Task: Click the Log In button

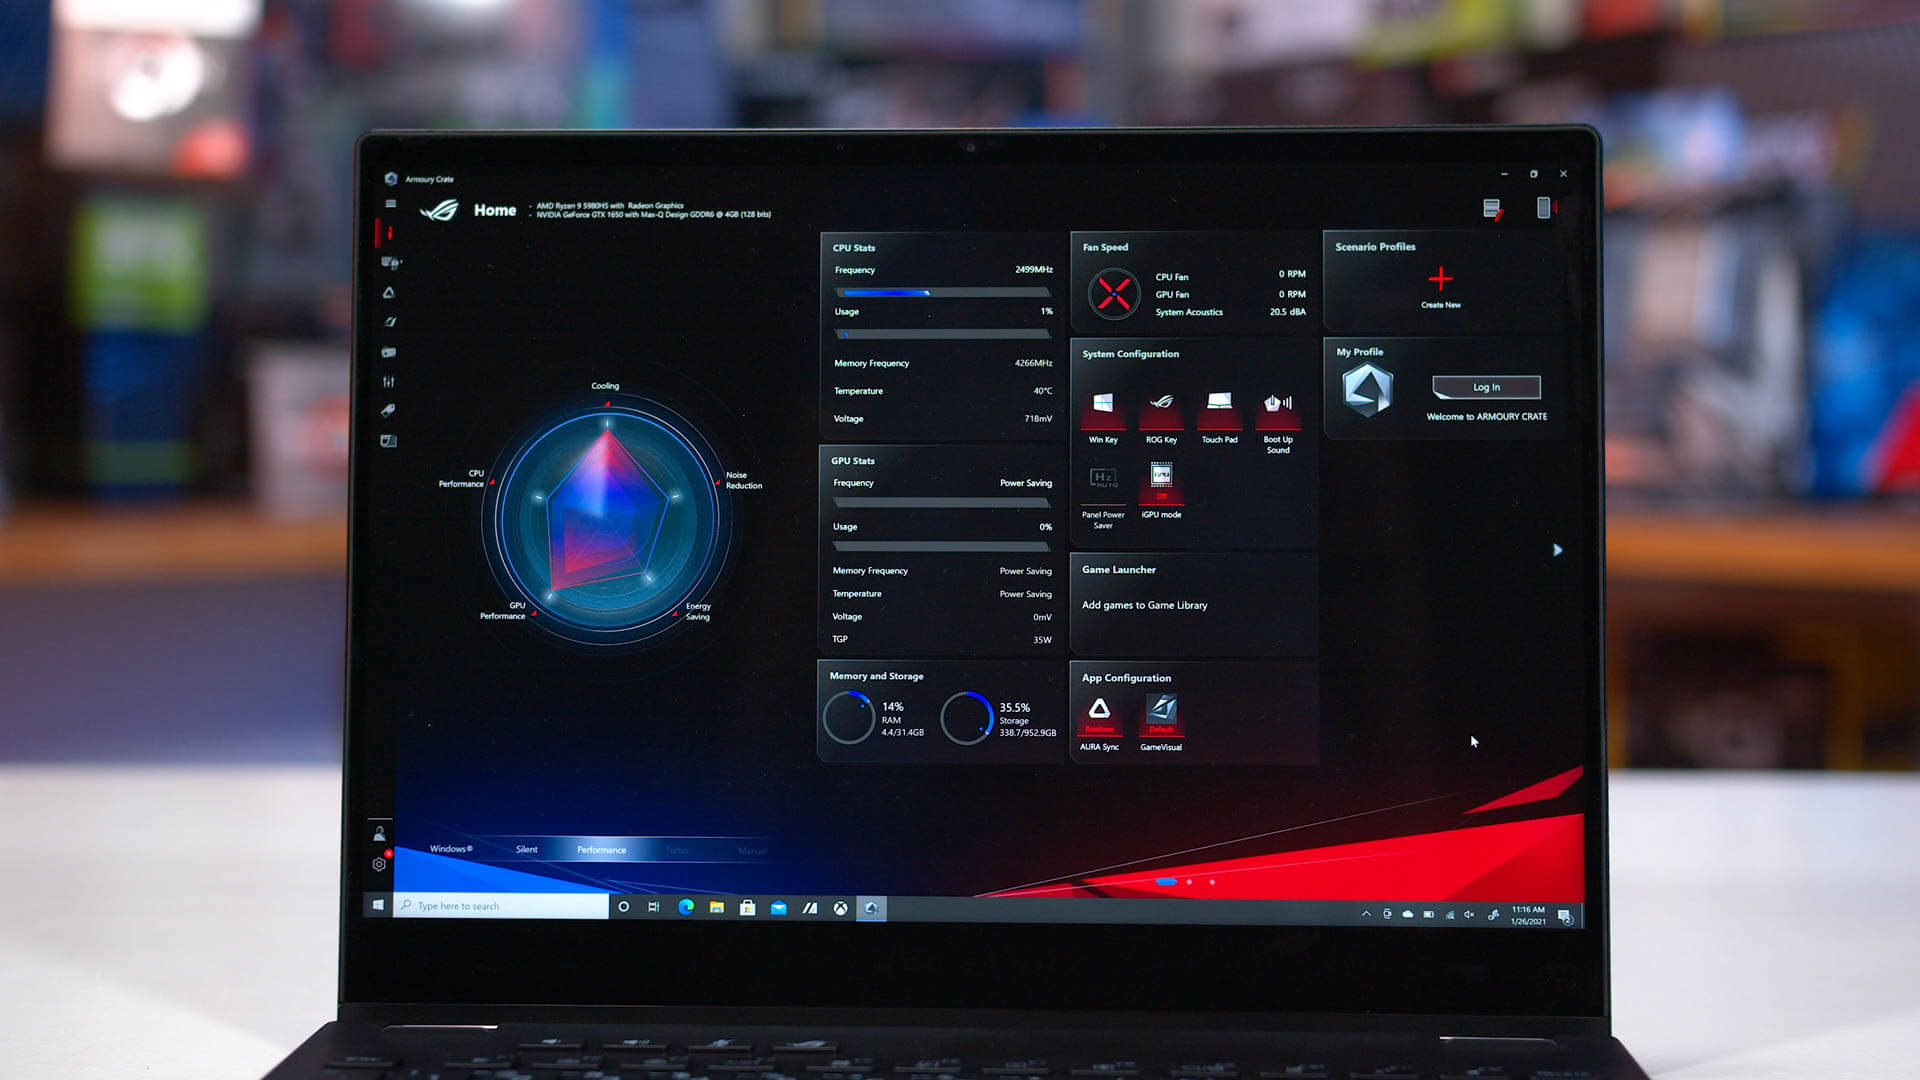Action: point(1486,387)
